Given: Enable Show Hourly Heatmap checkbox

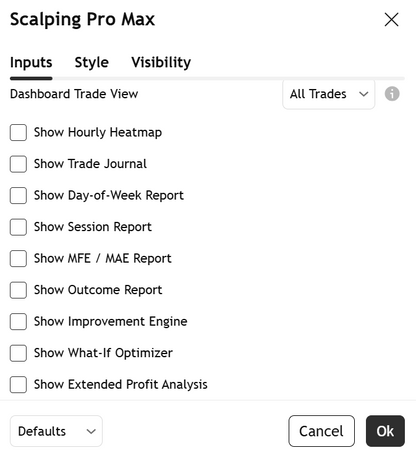Looking at the screenshot, I should (x=18, y=133).
